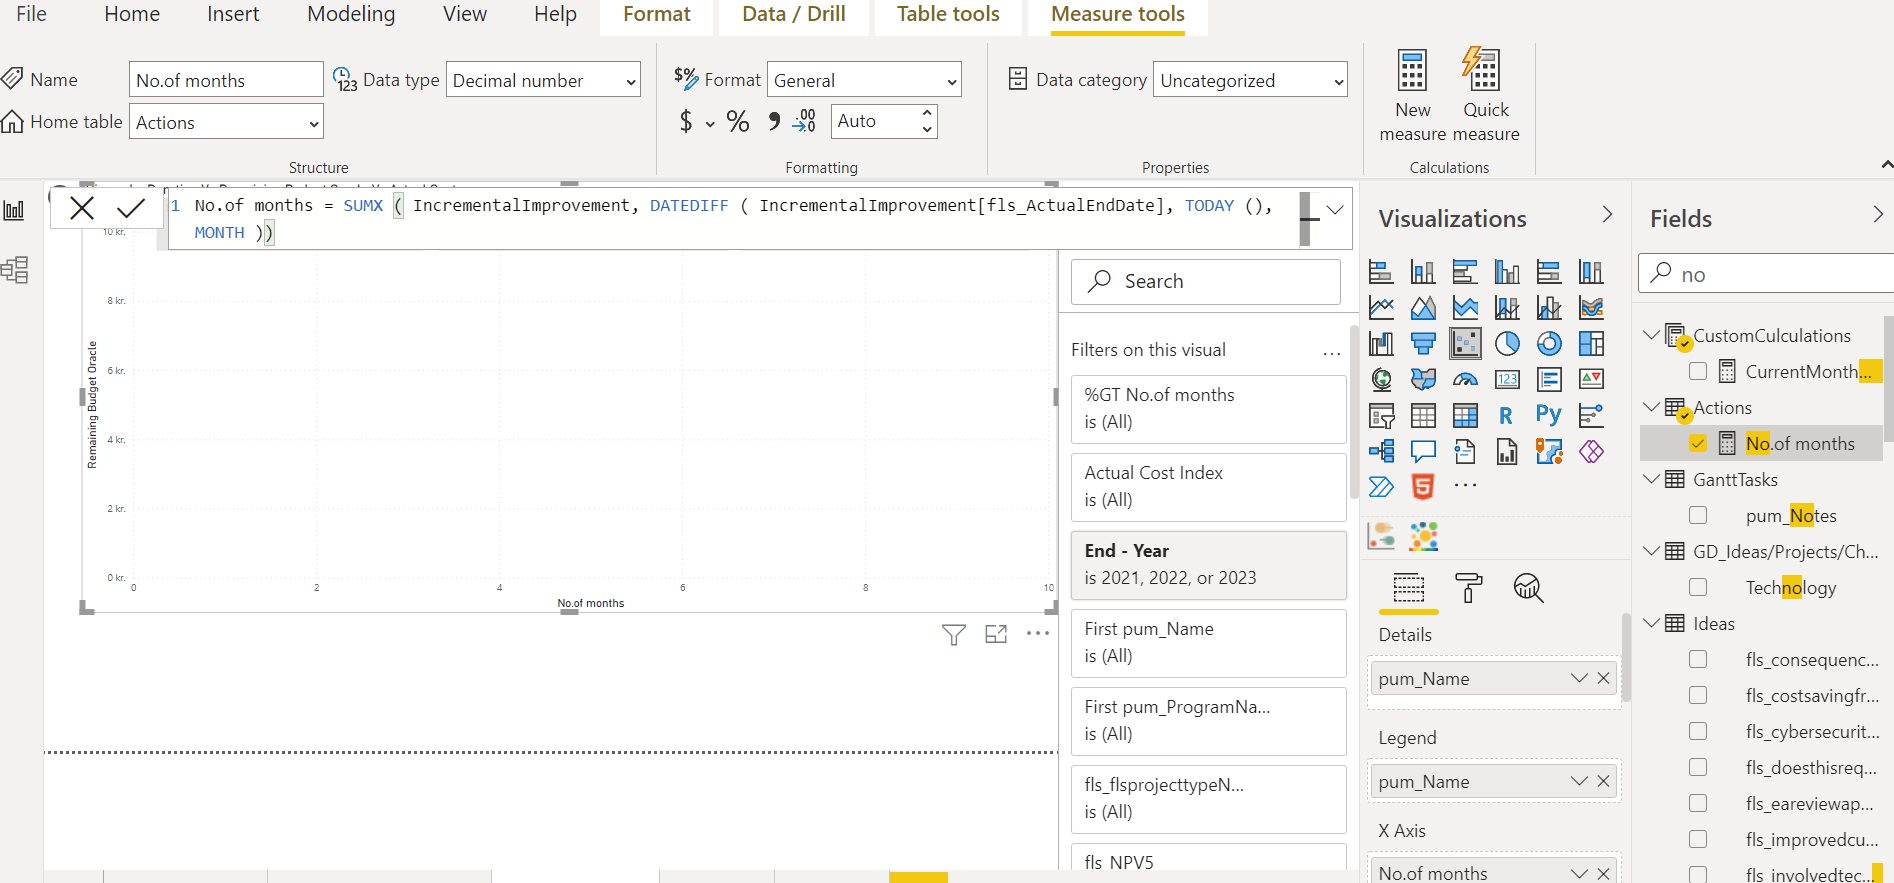Screen dimensions: 1894x883
Task: Check the fls_consequenc... field checkbox
Action: pyautogui.click(x=1698, y=659)
